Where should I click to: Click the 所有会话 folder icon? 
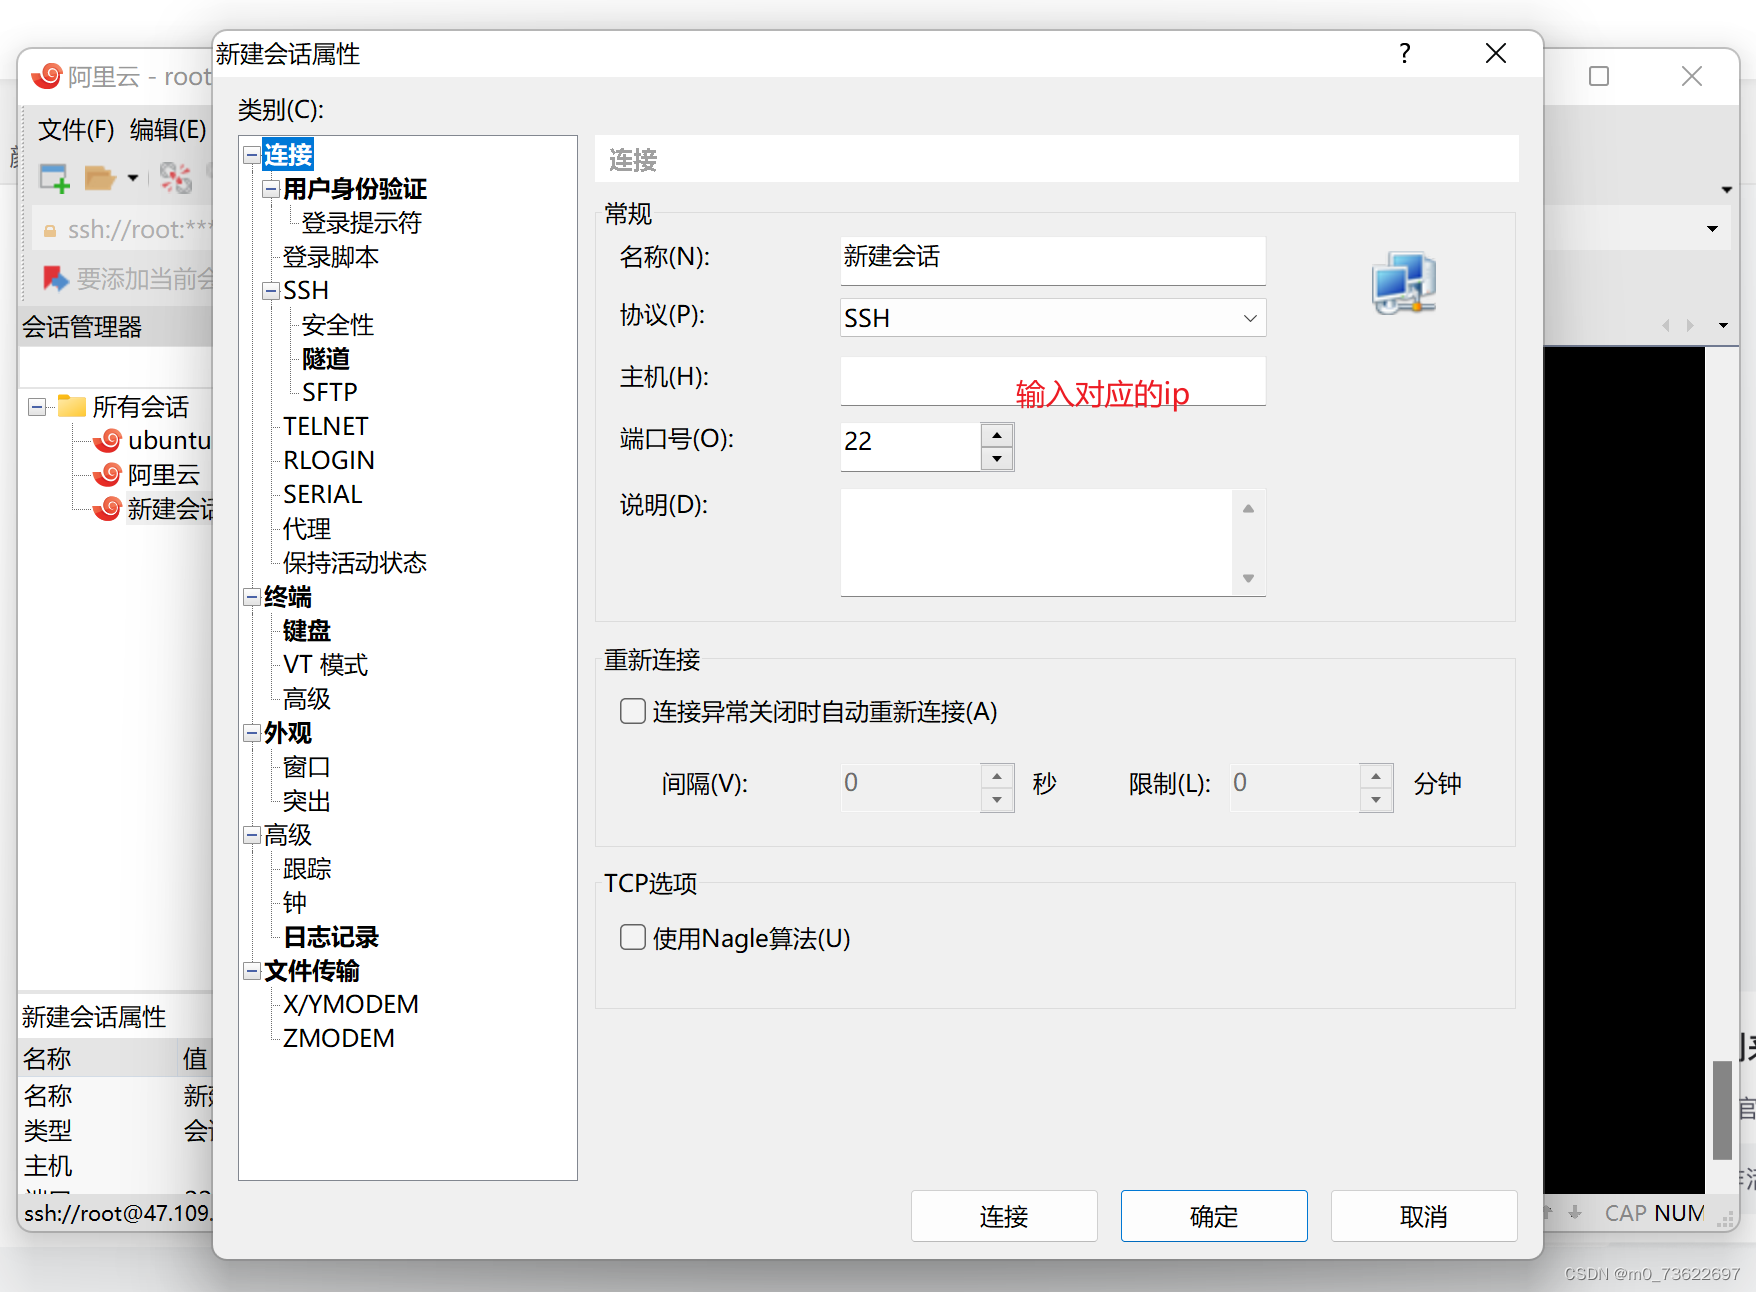pyautogui.click(x=71, y=406)
